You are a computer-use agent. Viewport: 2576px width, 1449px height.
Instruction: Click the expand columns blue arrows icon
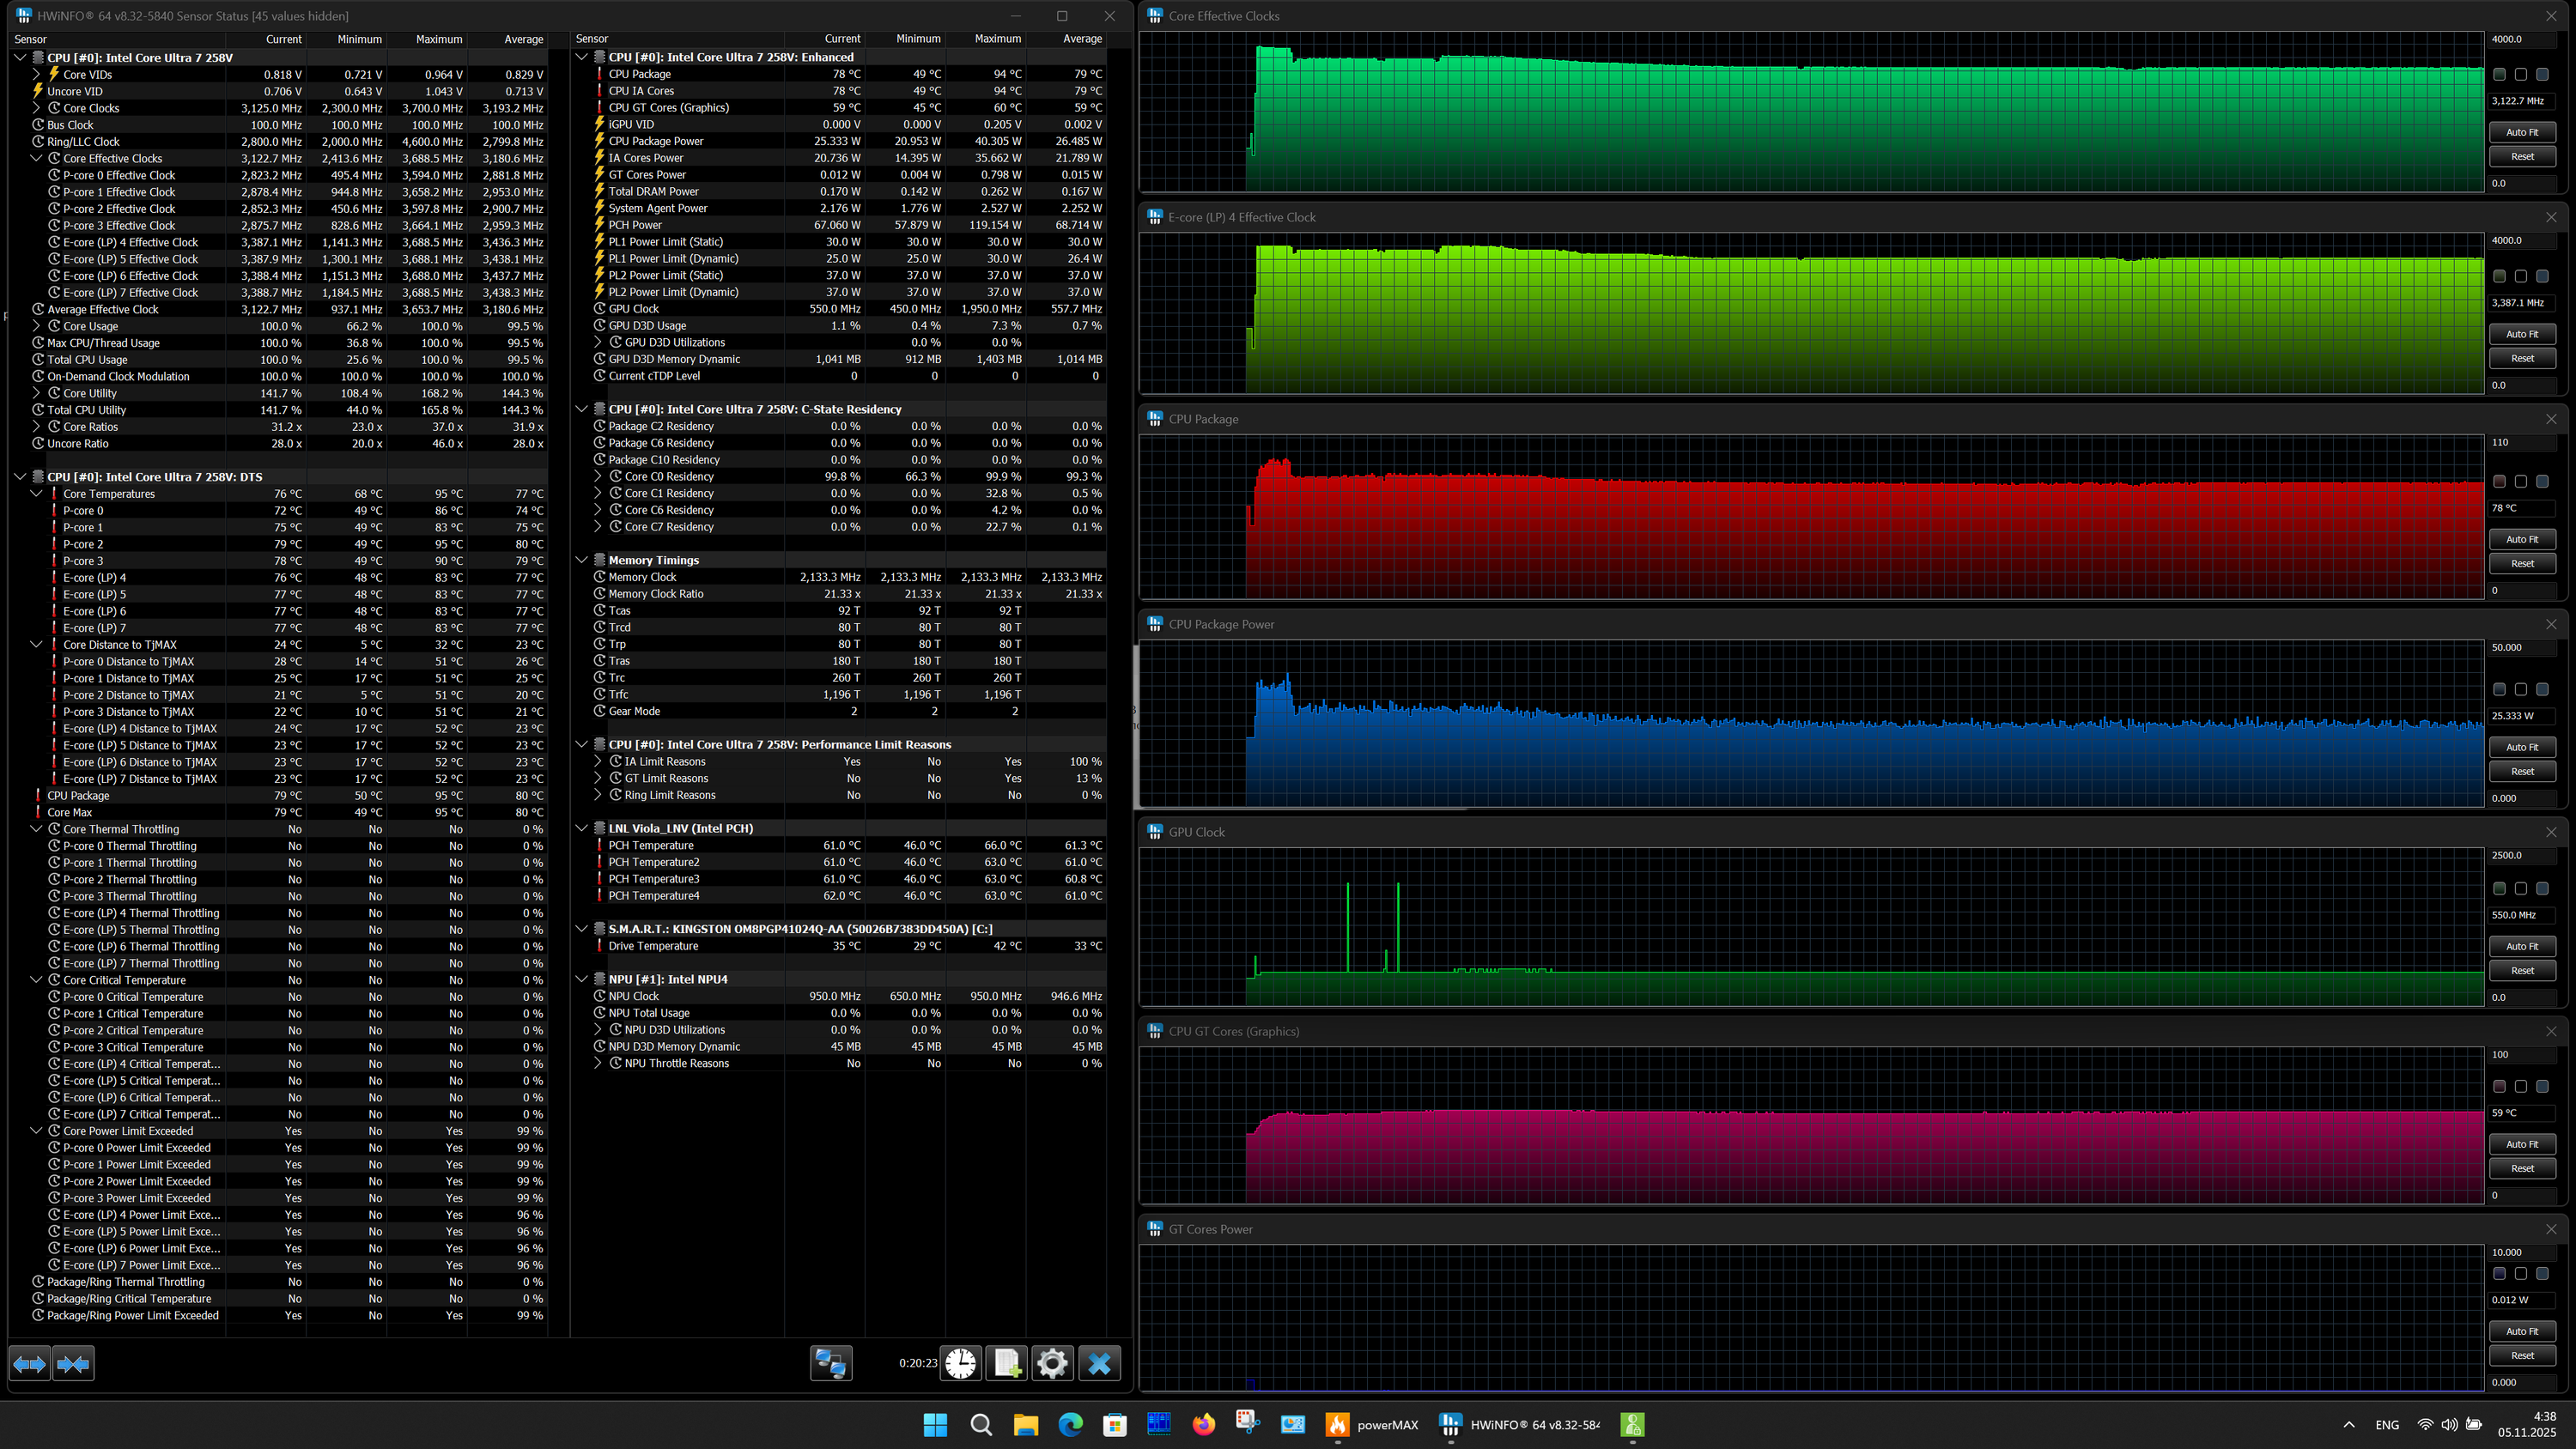29,1364
